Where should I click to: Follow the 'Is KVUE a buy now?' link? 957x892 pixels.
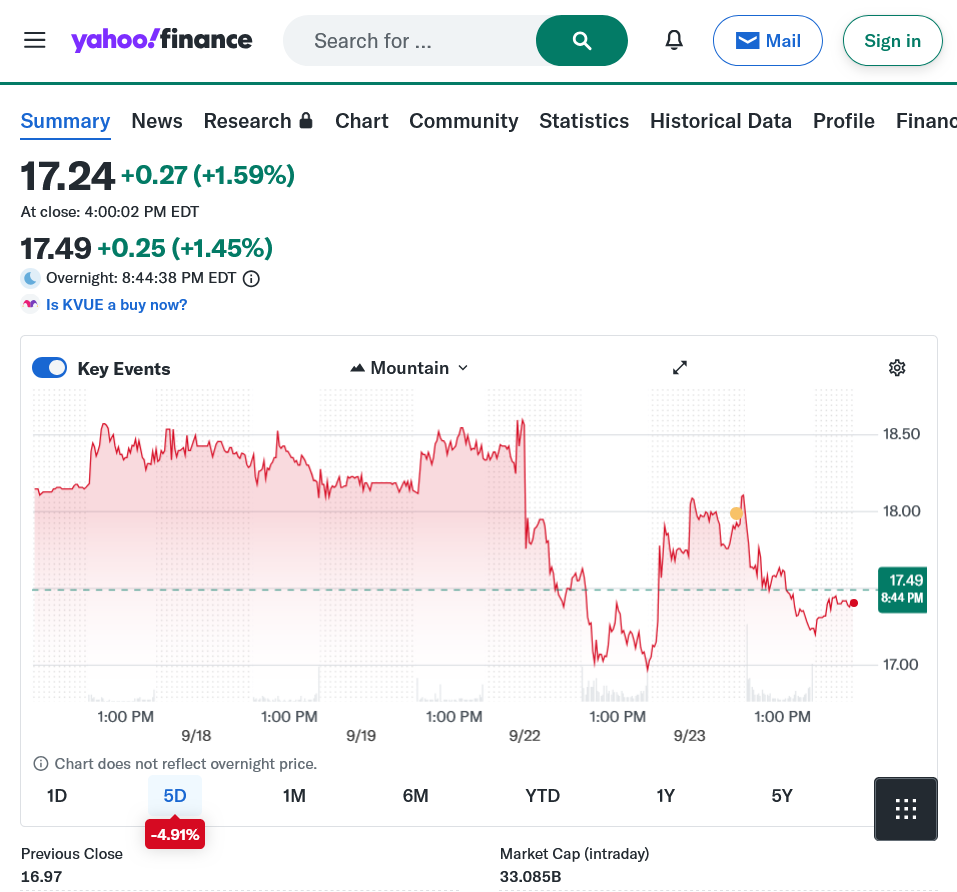[116, 305]
